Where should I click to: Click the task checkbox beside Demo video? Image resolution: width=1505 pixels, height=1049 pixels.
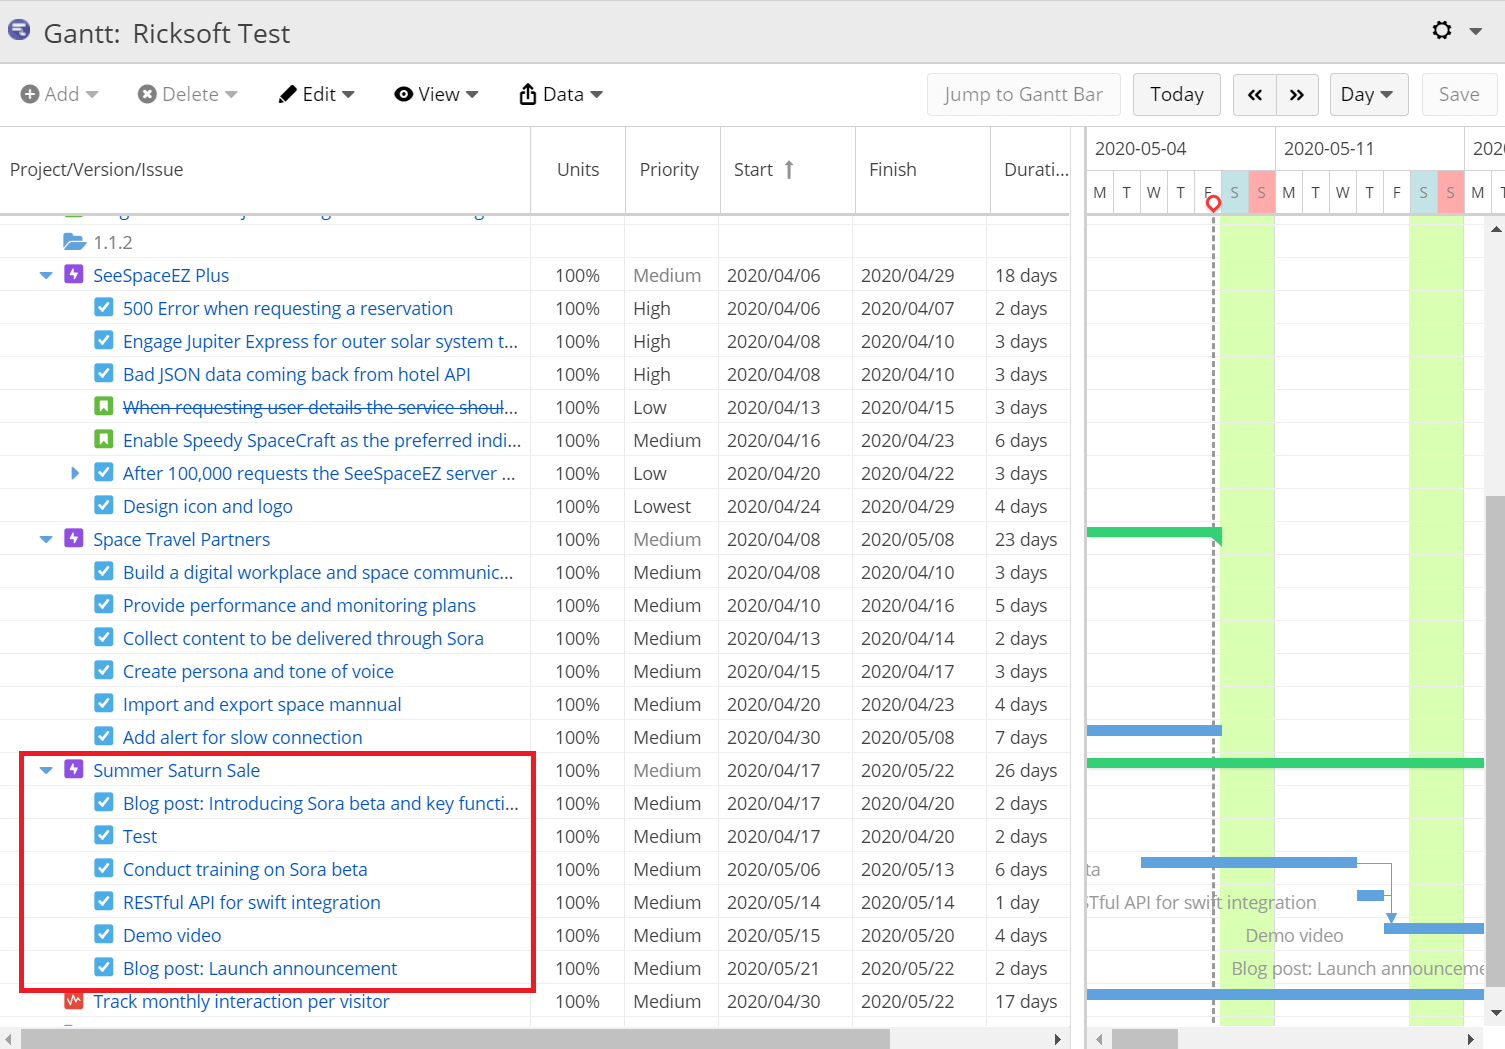click(x=104, y=934)
